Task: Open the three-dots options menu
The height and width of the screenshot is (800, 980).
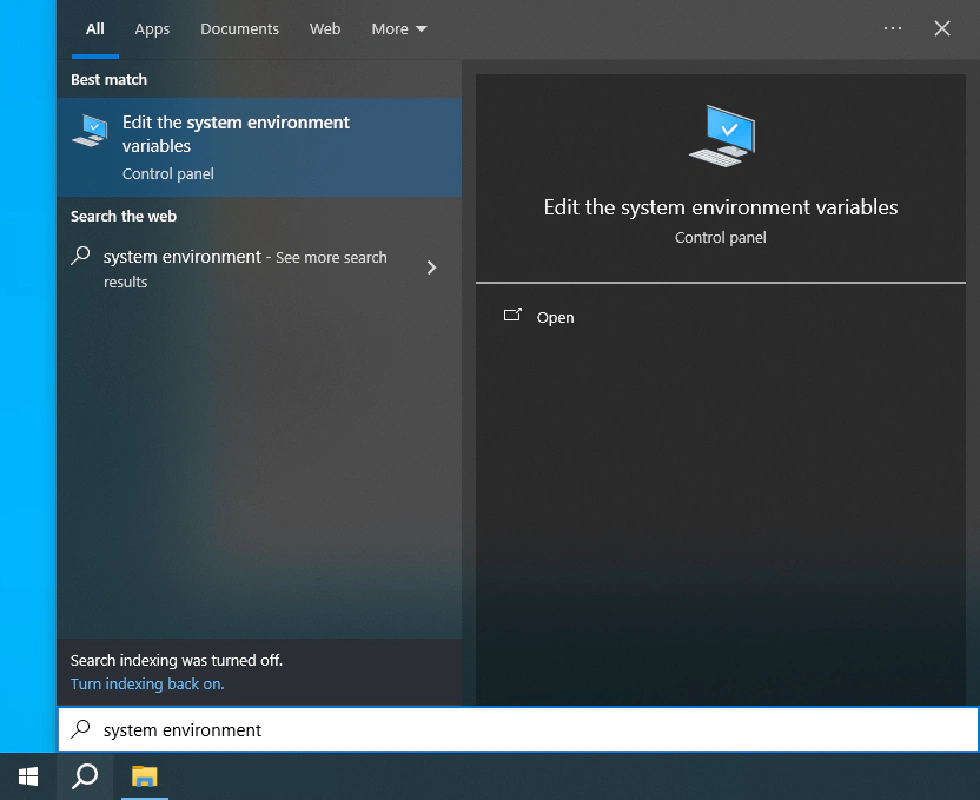Action: (x=893, y=29)
